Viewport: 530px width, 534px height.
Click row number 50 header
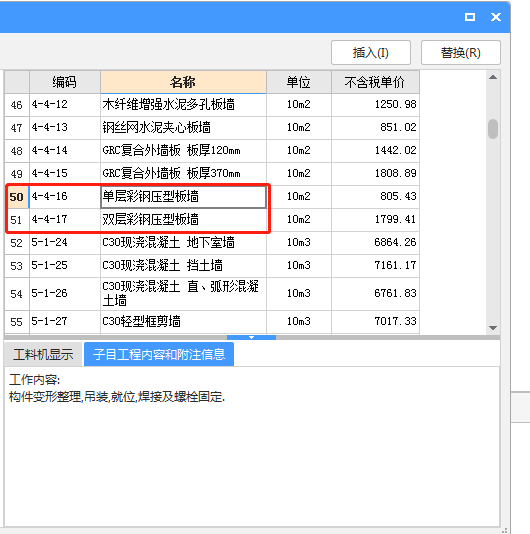point(17,197)
